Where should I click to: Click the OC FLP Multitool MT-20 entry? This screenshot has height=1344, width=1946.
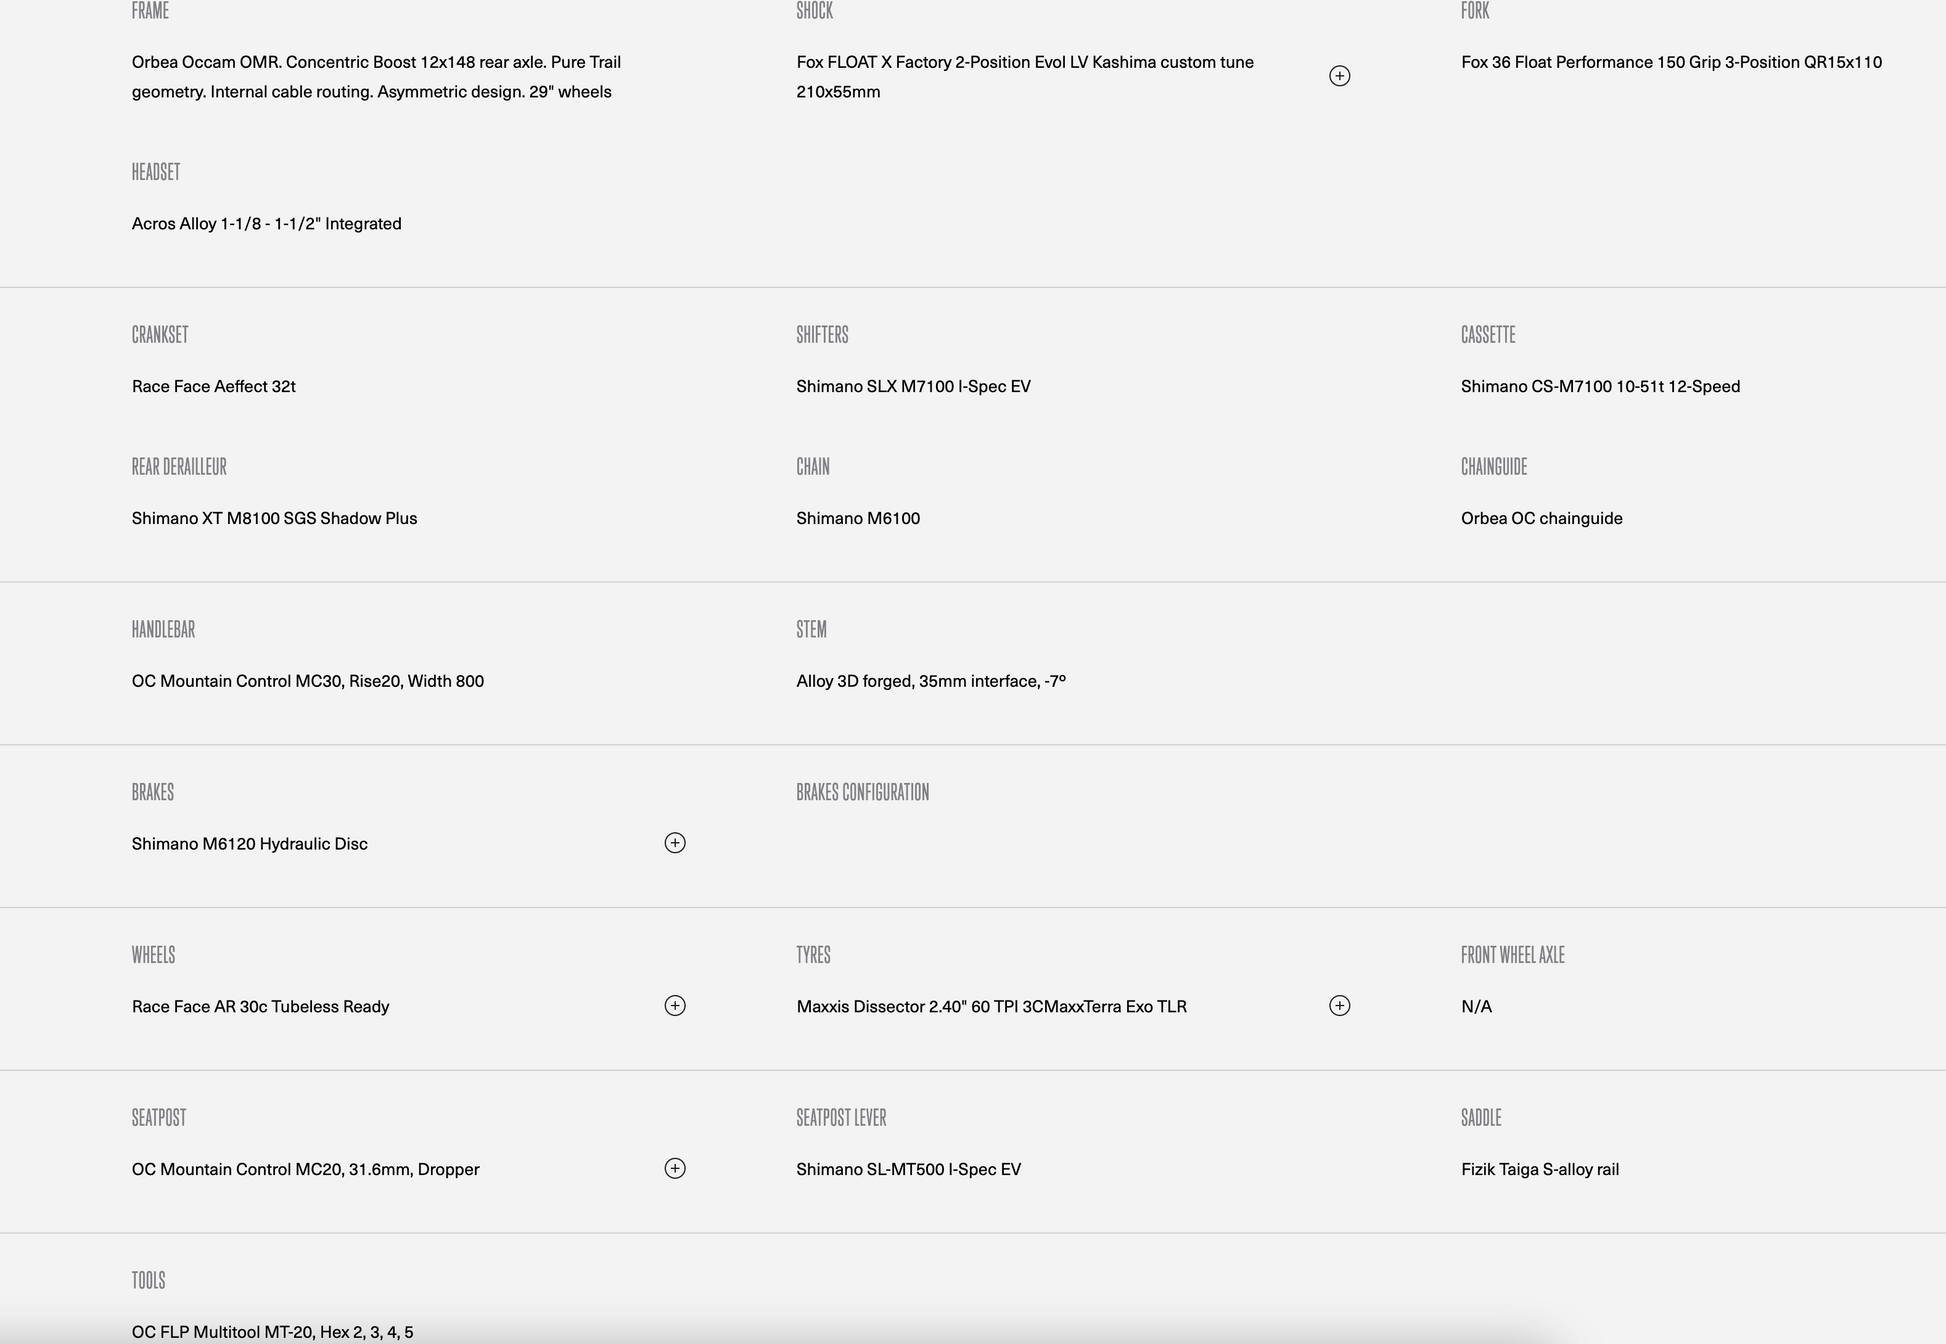click(273, 1332)
